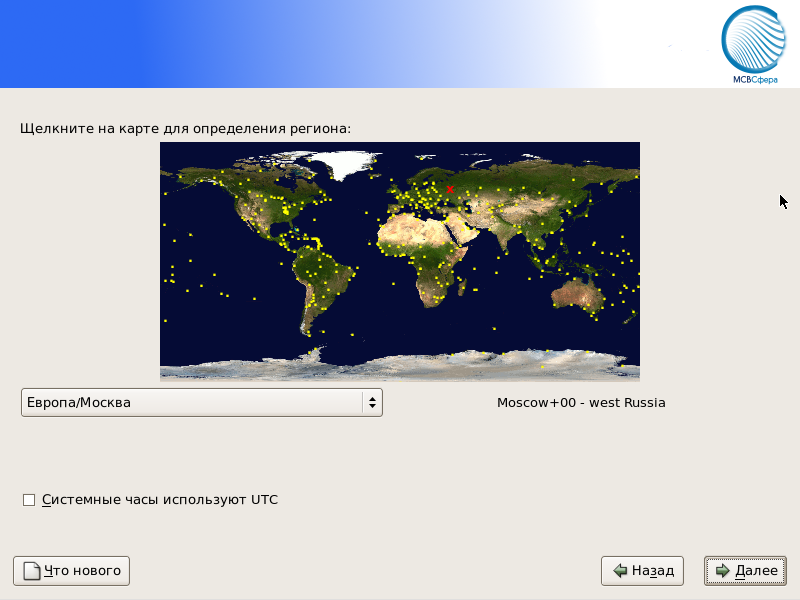The image size is (800, 600).
Task: Proceed with the 'Далее' button
Action: [745, 571]
